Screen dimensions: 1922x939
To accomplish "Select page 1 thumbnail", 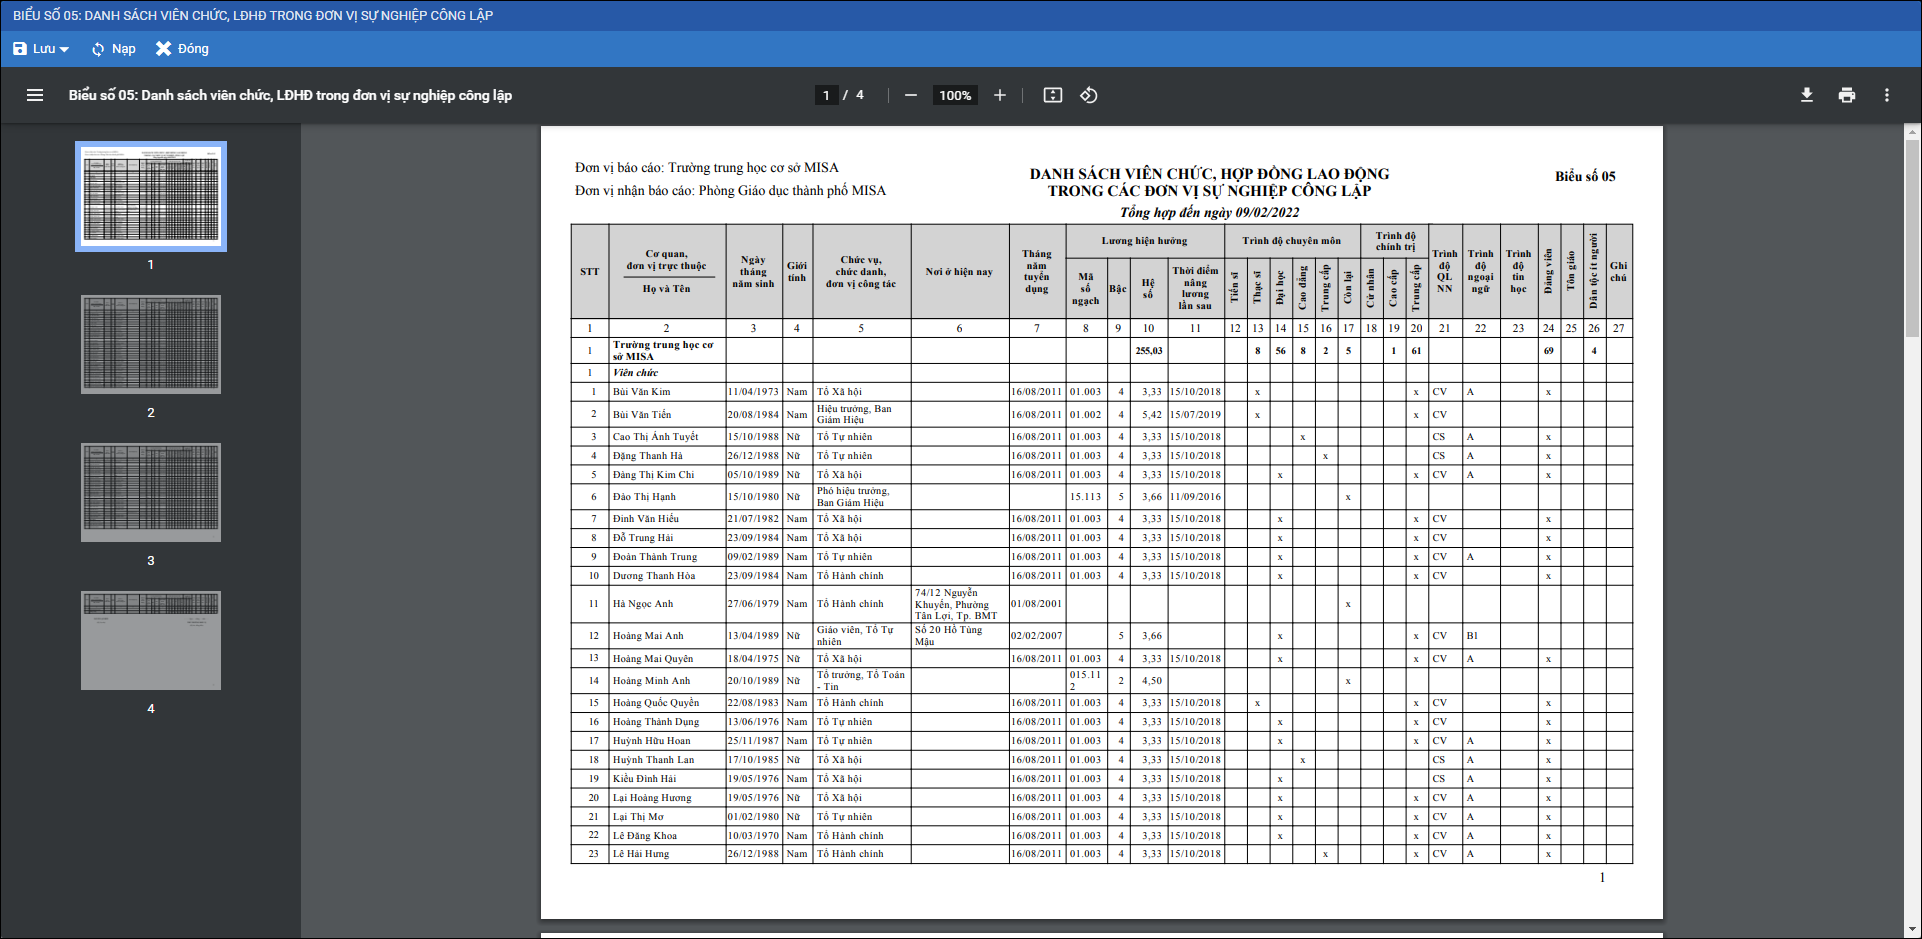I will click(x=151, y=196).
